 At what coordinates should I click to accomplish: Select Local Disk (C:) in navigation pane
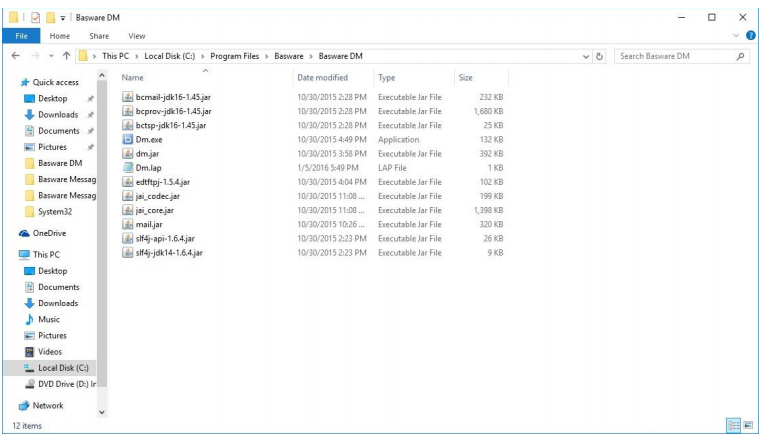click(63, 368)
